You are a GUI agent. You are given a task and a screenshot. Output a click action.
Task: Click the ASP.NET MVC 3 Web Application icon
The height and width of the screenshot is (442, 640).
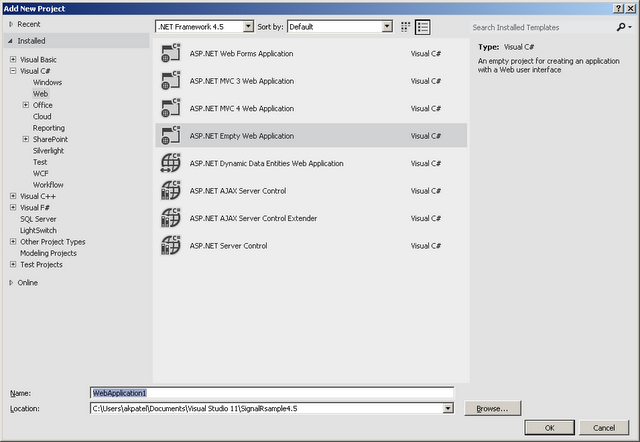click(x=171, y=81)
